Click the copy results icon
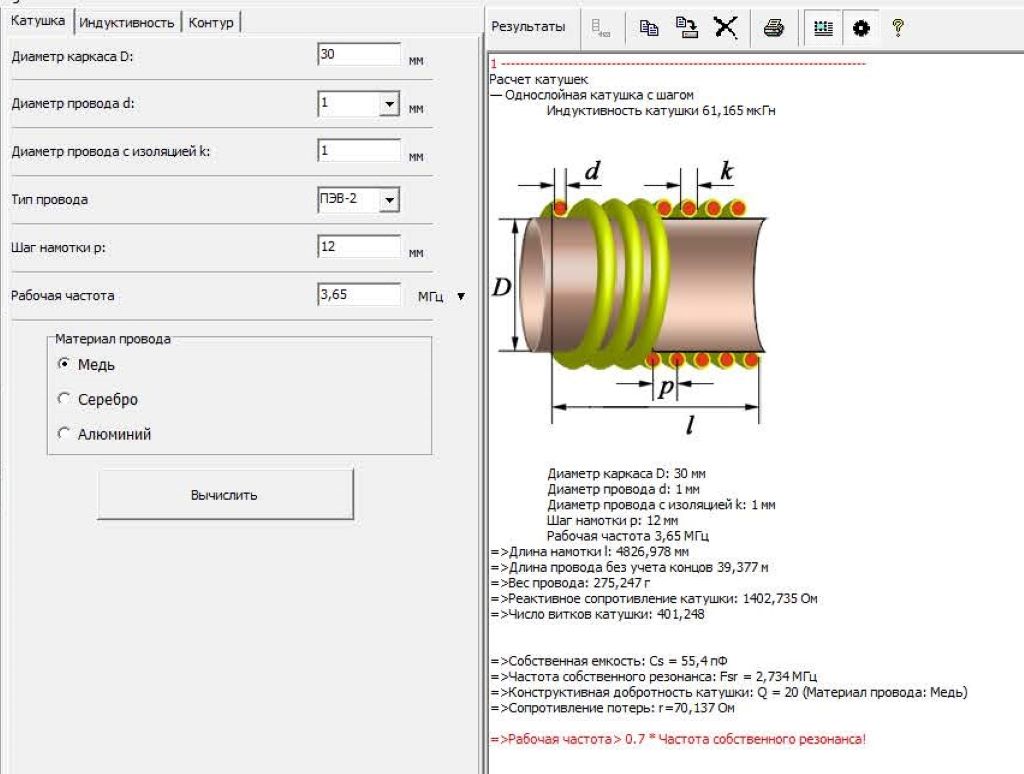 [649, 28]
